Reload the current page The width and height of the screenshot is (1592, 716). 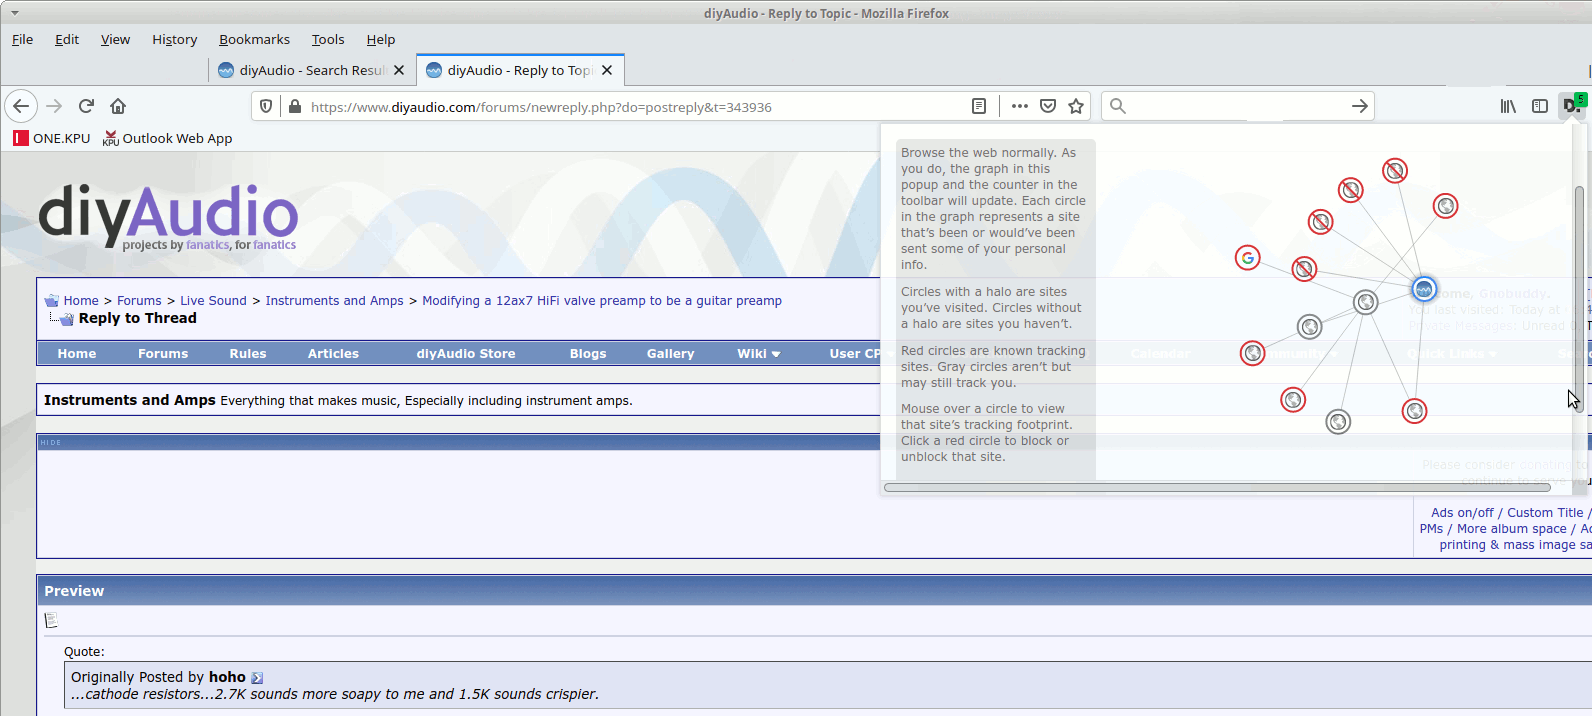[x=86, y=106]
